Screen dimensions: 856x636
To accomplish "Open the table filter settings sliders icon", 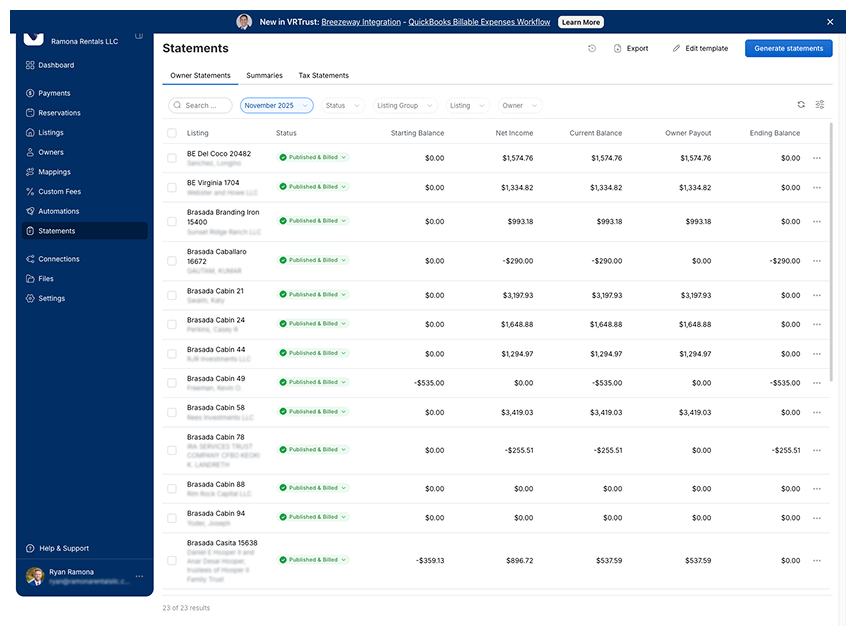I will [820, 105].
